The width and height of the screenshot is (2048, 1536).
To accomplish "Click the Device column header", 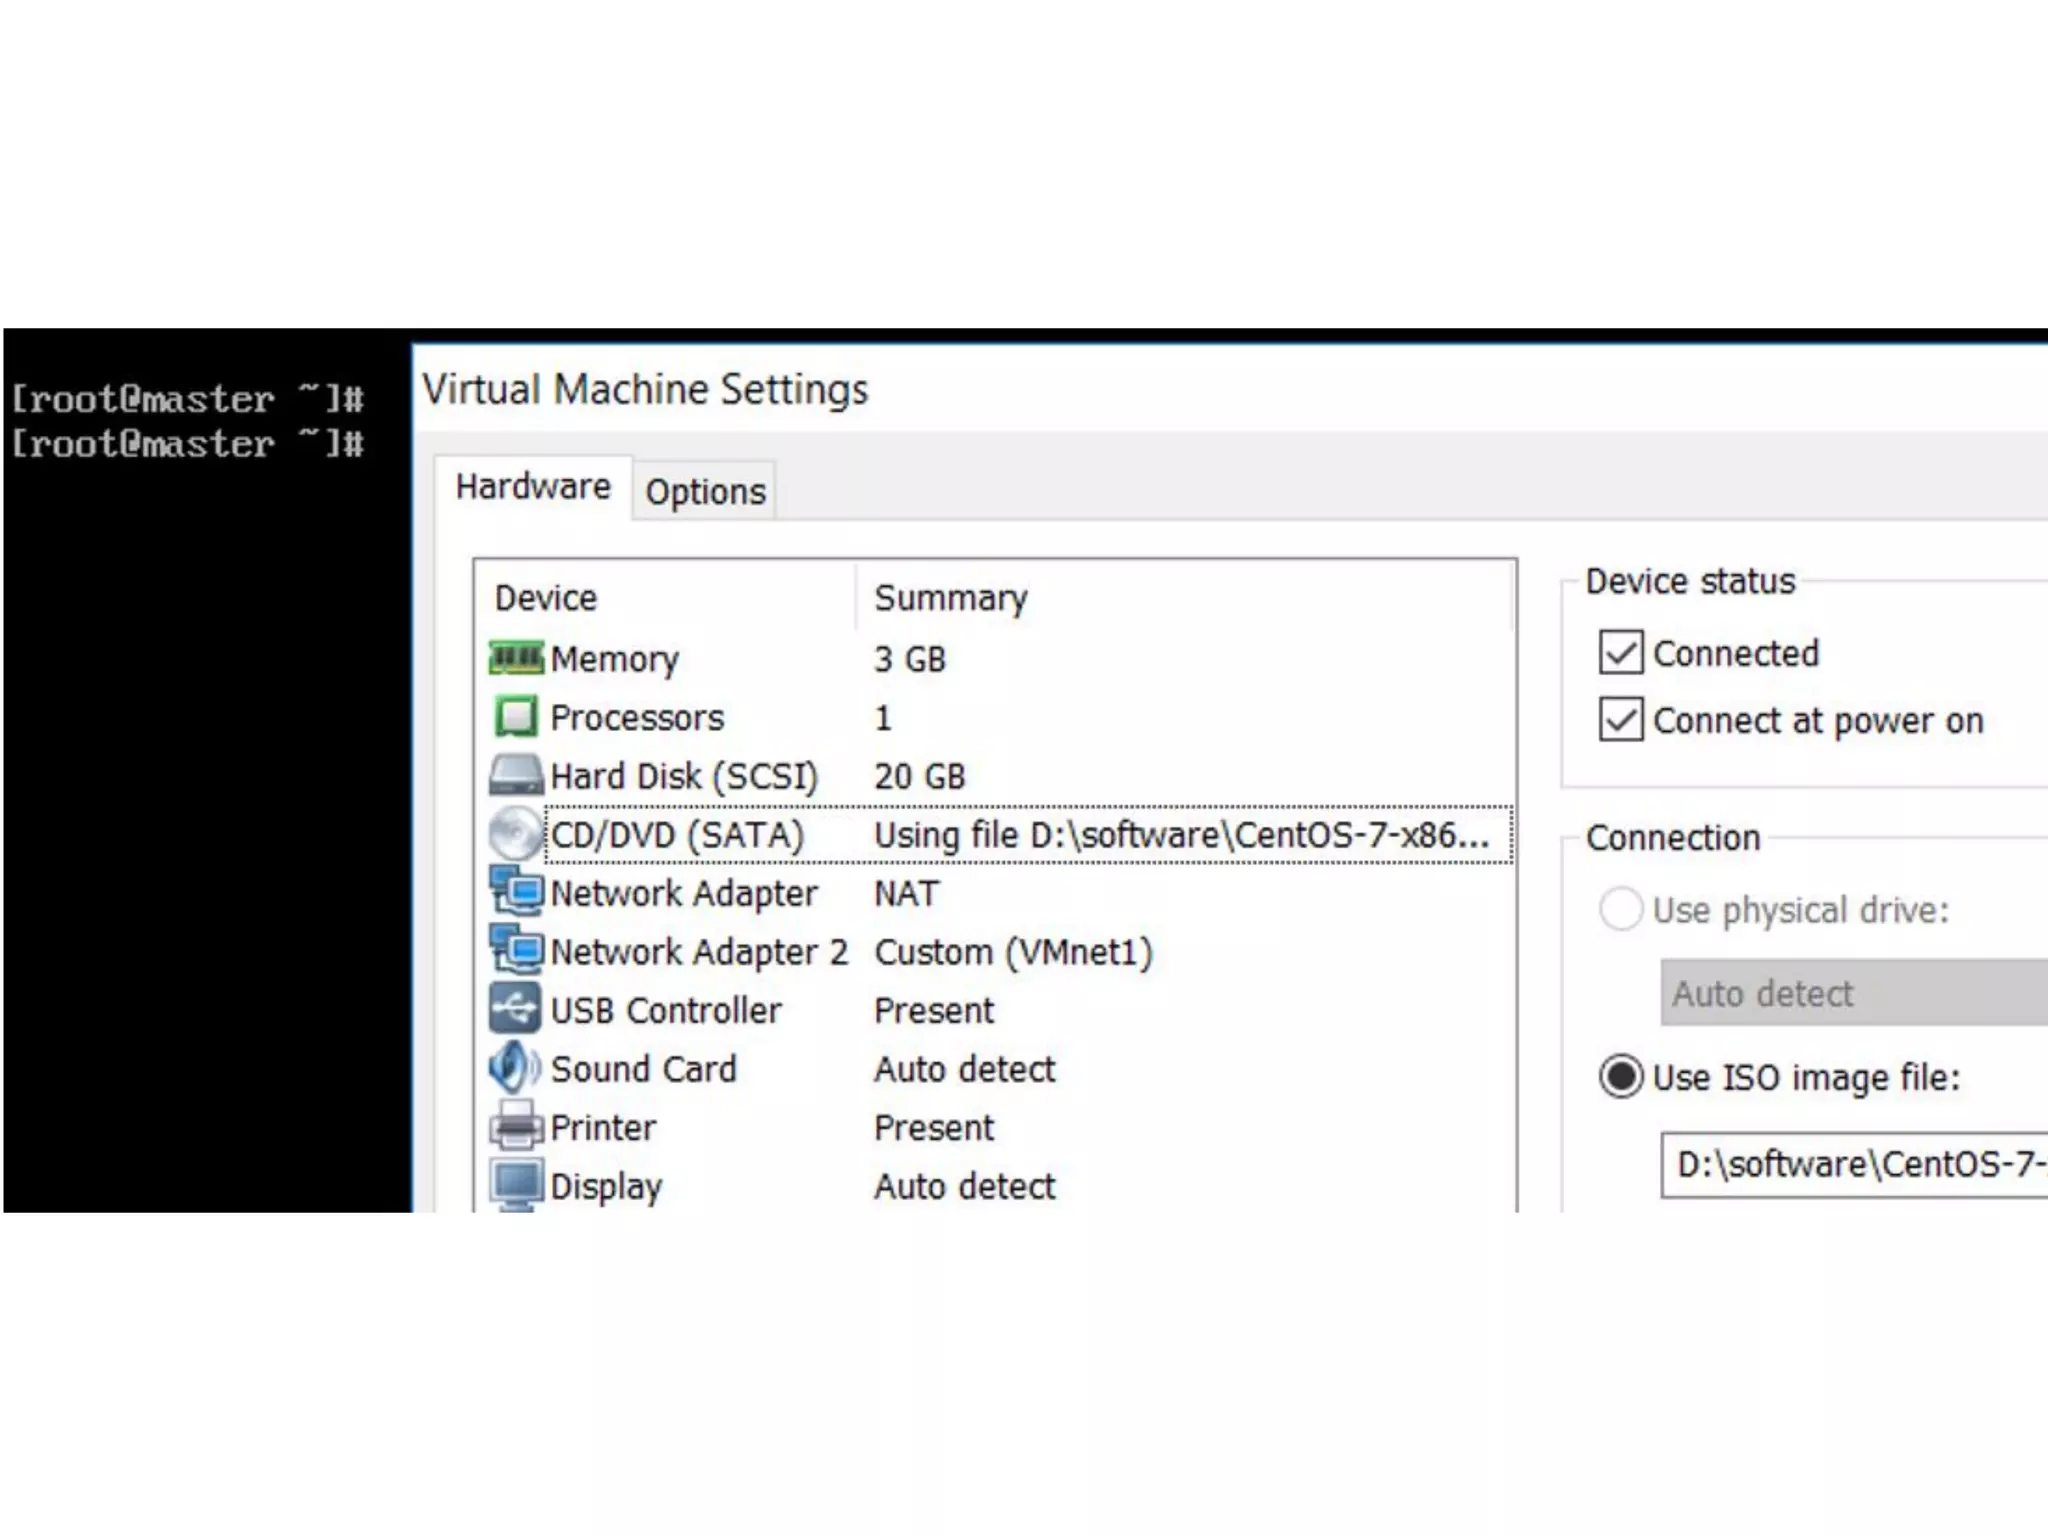I will click(546, 598).
